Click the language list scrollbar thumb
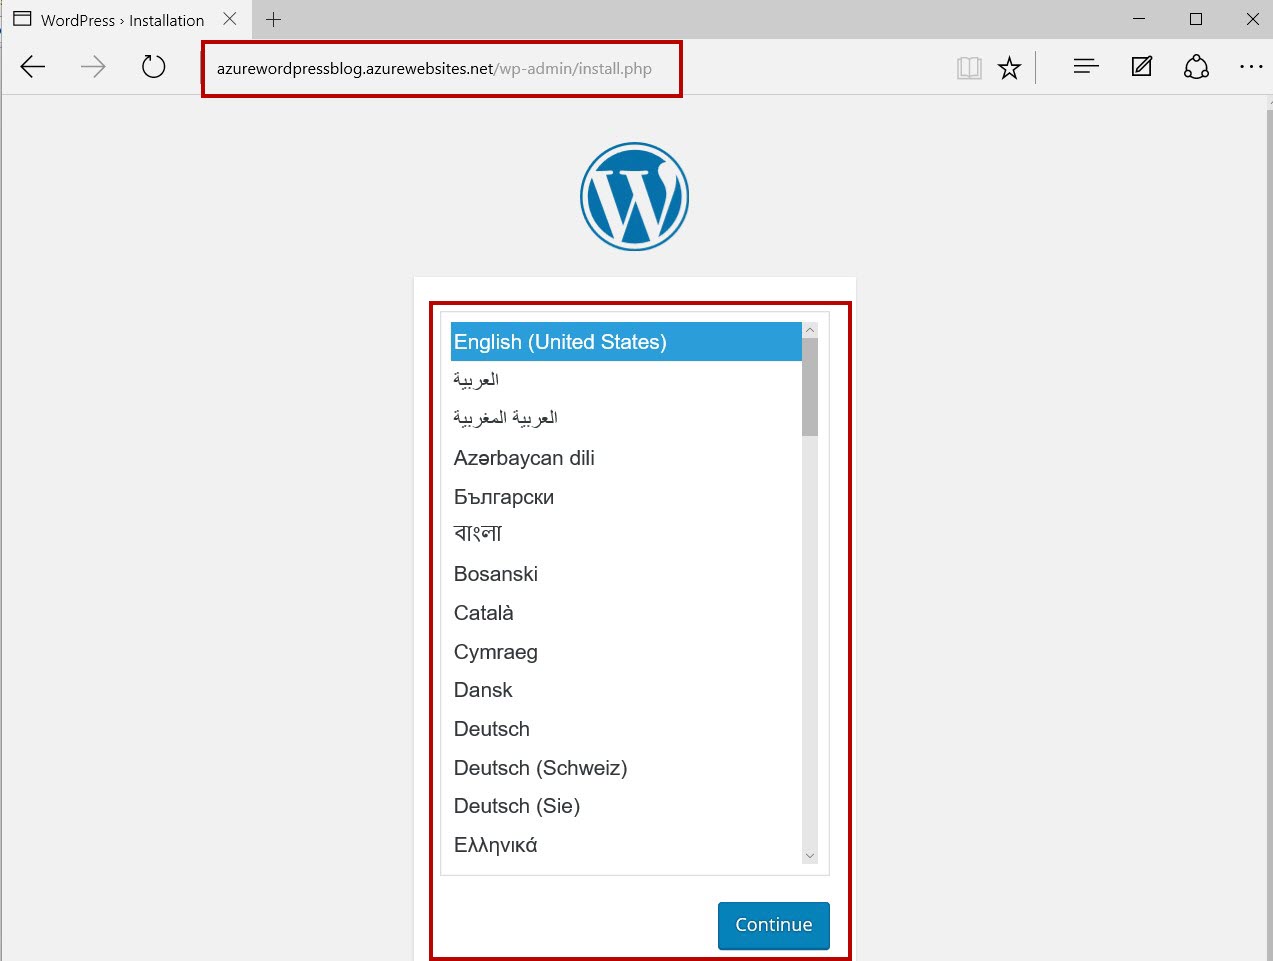The image size is (1273, 961). click(810, 387)
